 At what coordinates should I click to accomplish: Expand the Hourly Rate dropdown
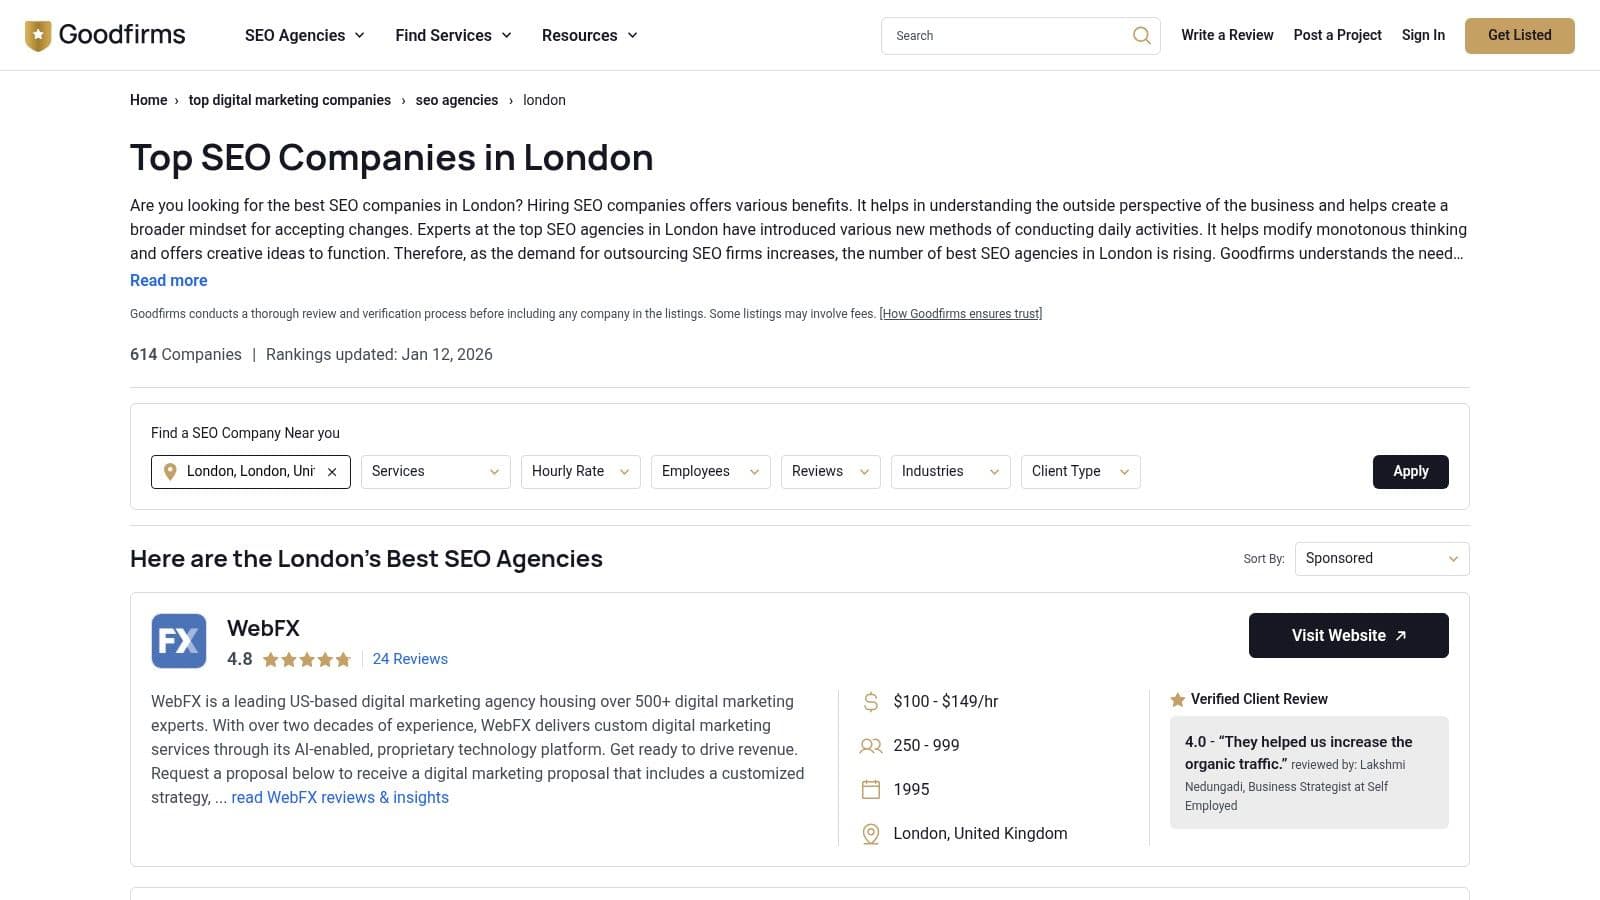pyautogui.click(x=580, y=471)
